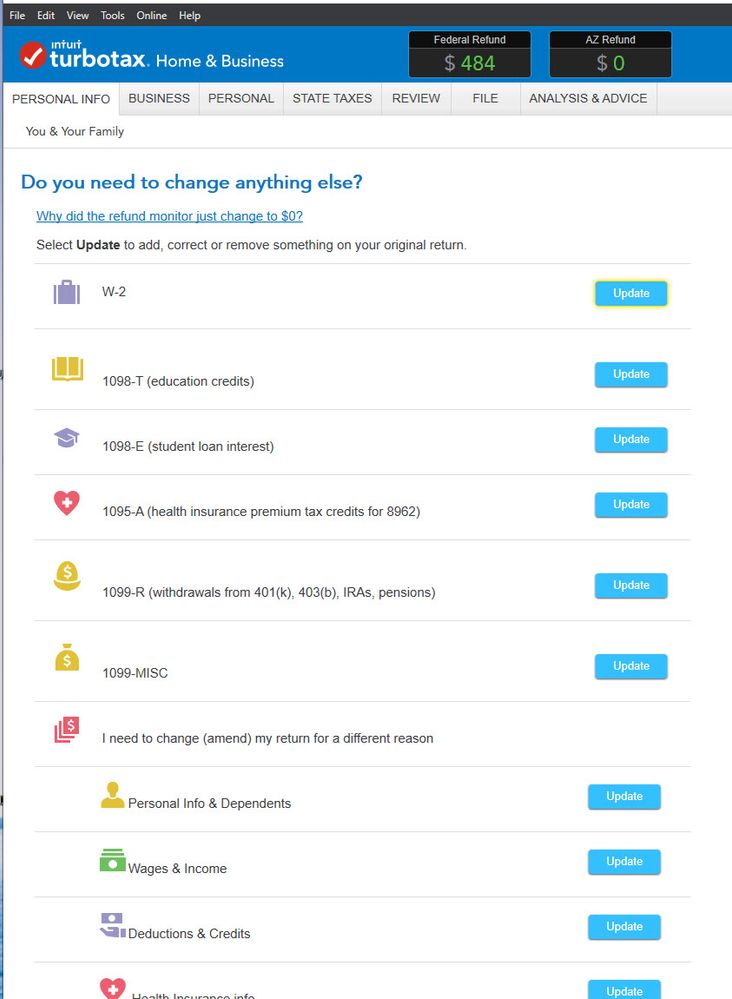Click the 1095-A heart icon
732x999 pixels.
point(66,503)
